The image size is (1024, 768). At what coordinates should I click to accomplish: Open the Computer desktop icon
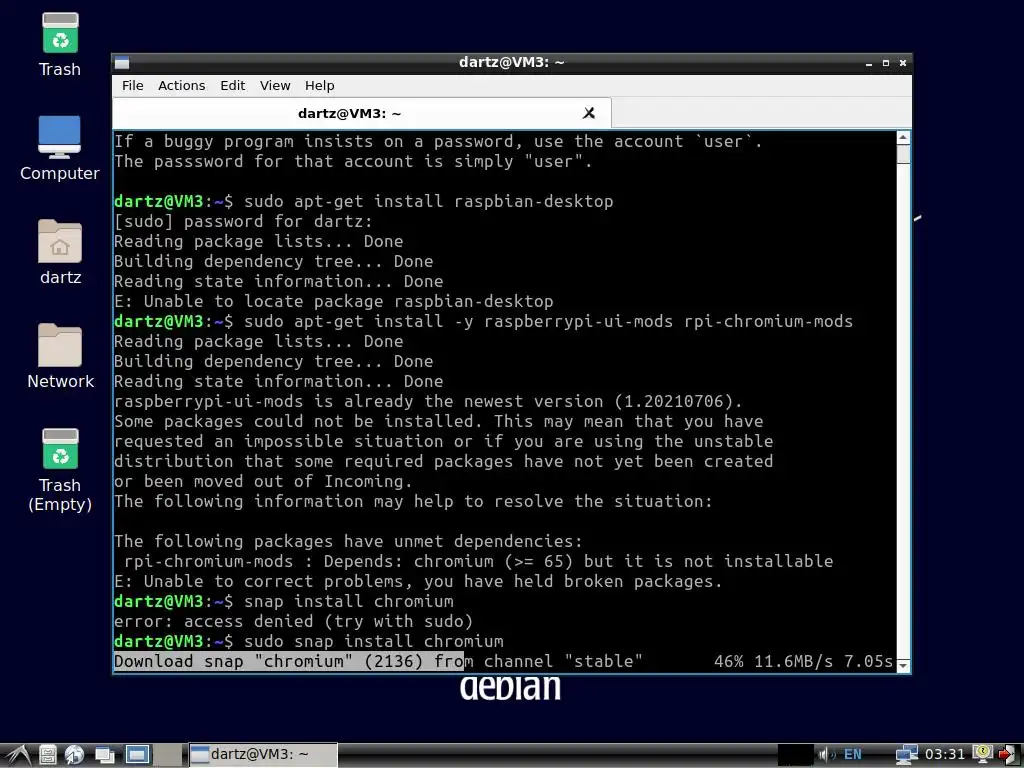59,149
